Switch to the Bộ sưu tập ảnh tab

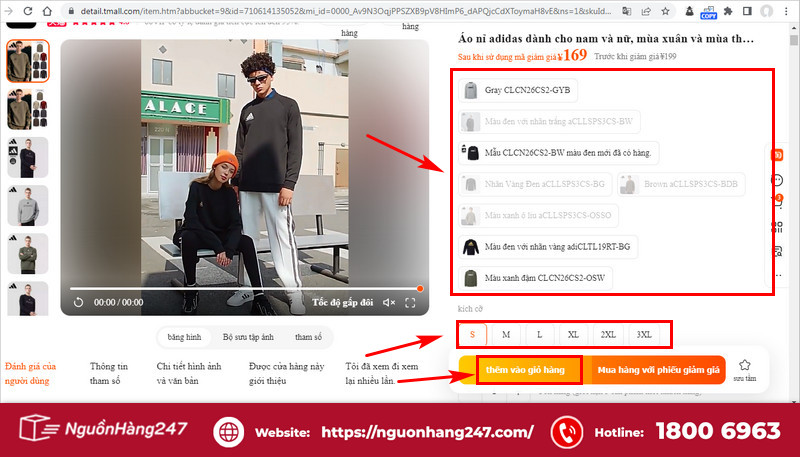pos(247,337)
